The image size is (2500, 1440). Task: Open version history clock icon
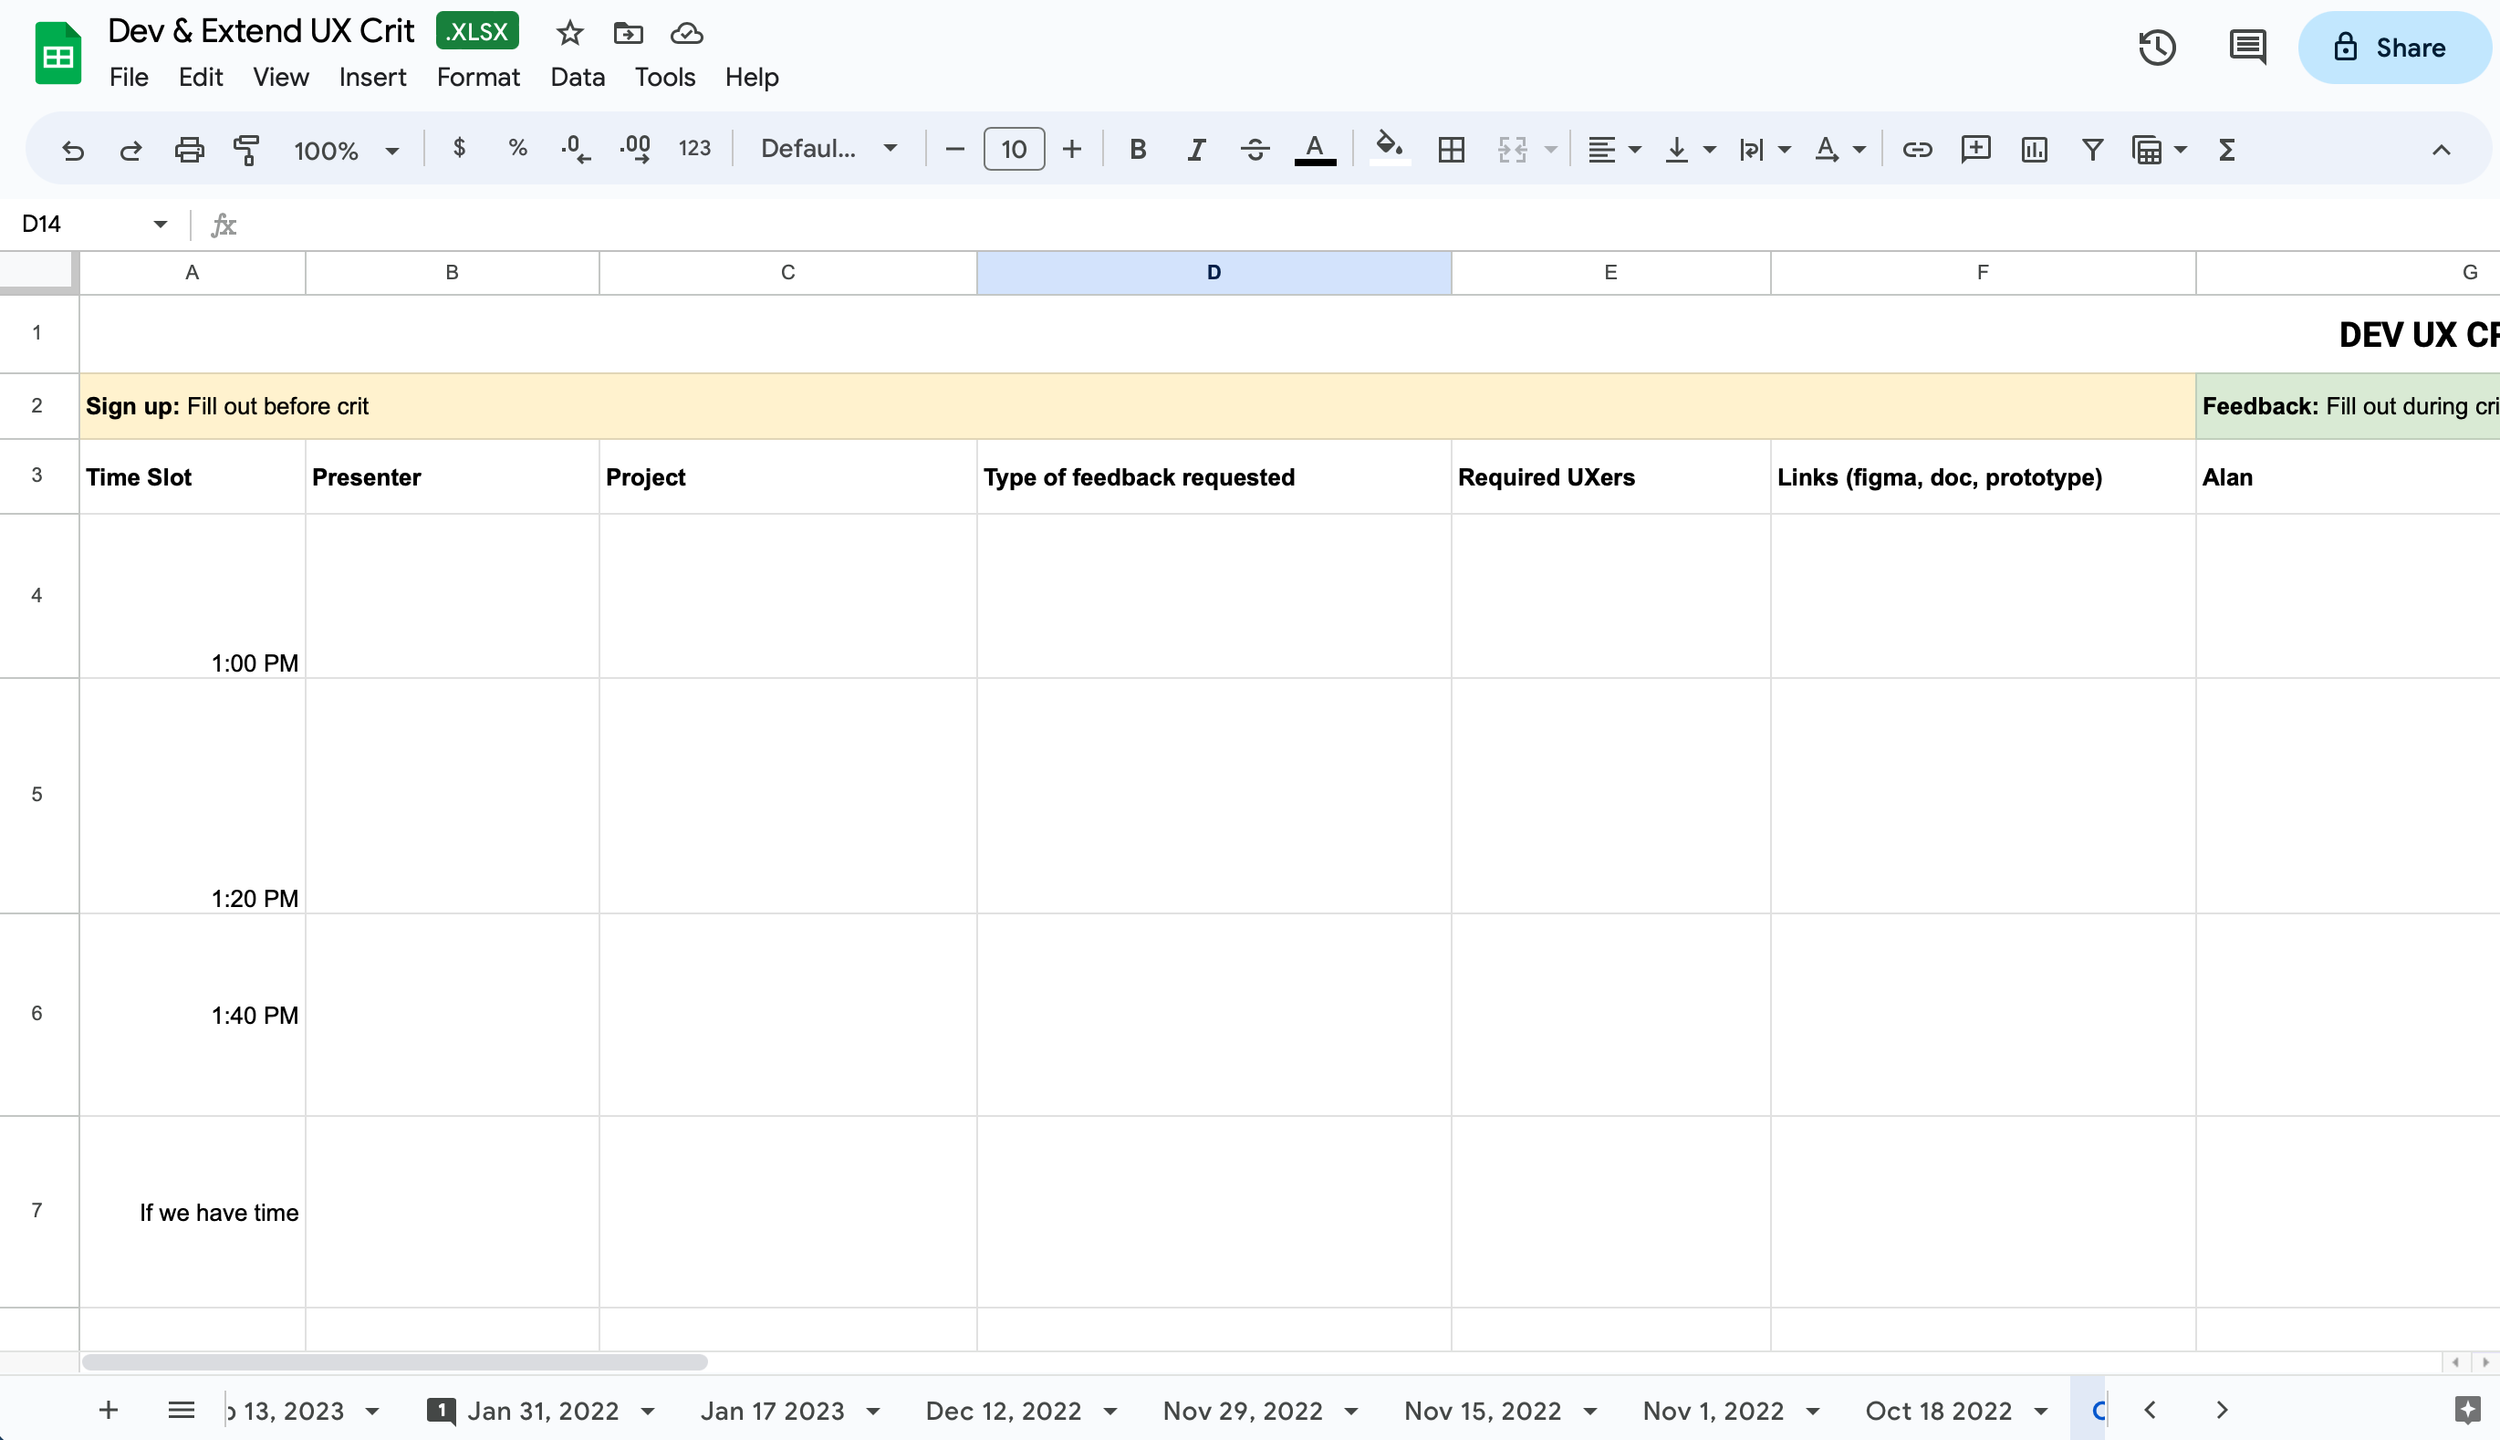point(2156,47)
